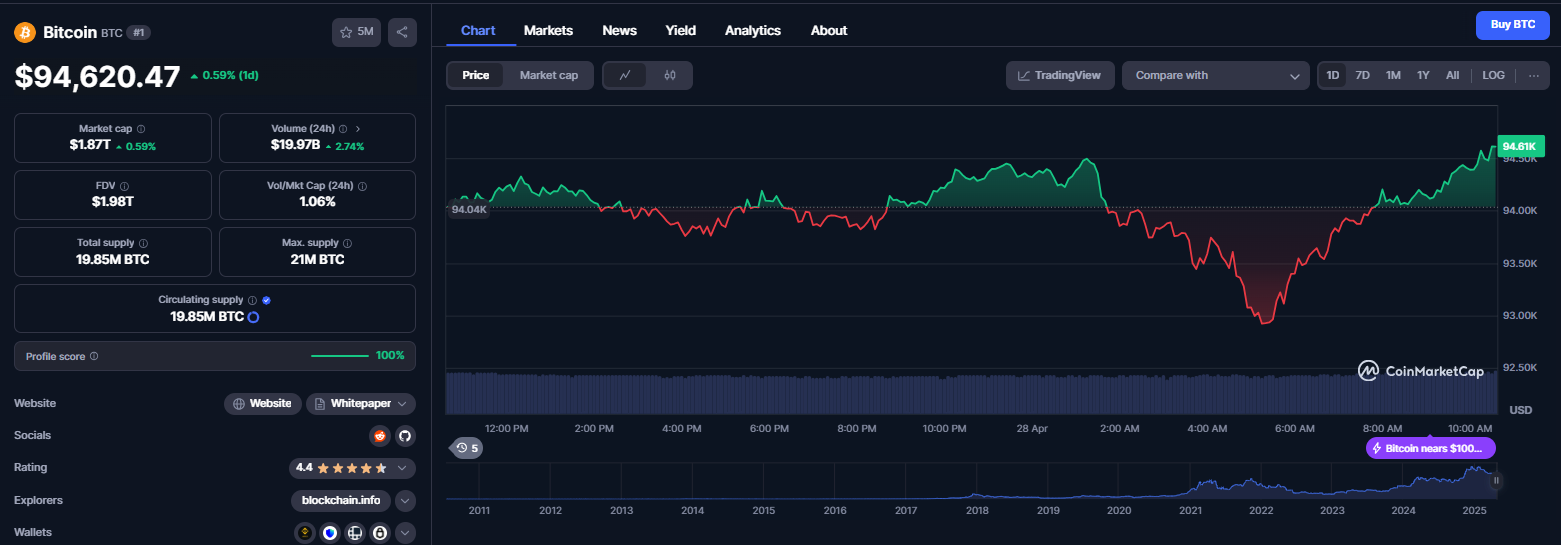Open the Reddit social link
The width and height of the screenshot is (1561, 545).
click(379, 435)
